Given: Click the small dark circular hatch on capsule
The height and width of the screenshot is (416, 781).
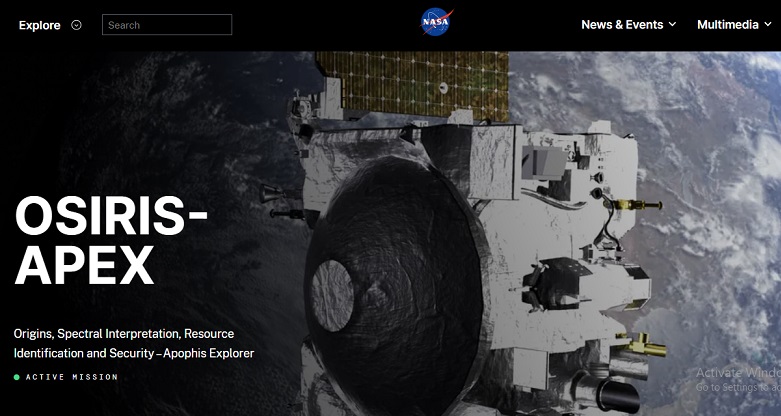Looking at the screenshot, I should click(x=332, y=294).
